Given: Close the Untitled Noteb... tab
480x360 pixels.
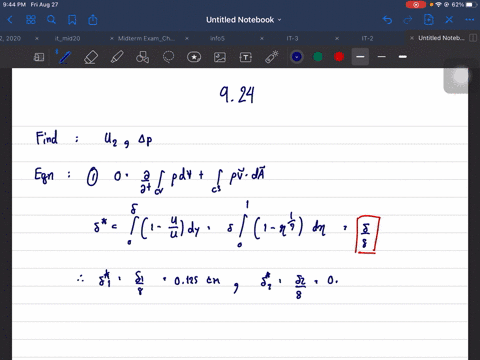Looking at the screenshot, I should click(412, 38).
